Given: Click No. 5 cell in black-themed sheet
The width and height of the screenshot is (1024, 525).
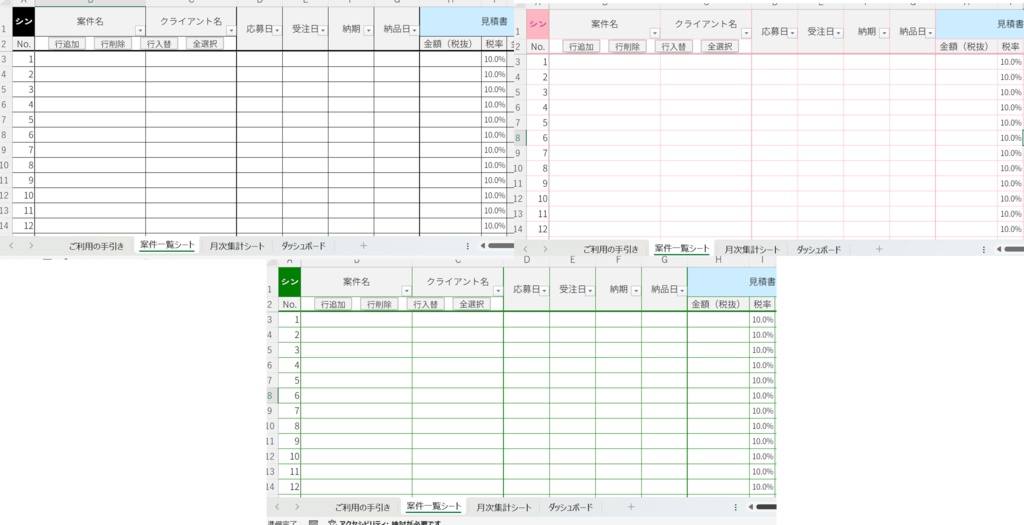Looking at the screenshot, I should point(24,119).
